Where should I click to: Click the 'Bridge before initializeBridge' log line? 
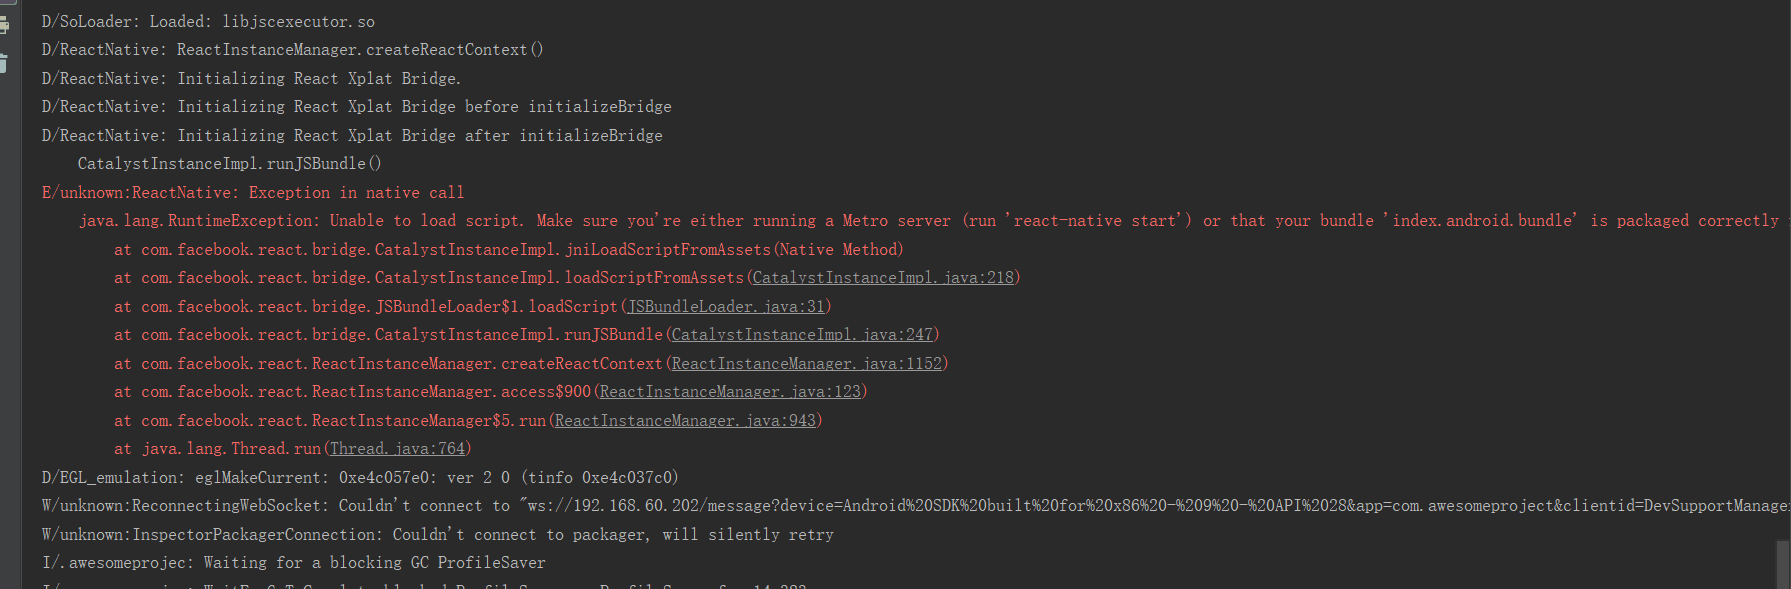(357, 107)
